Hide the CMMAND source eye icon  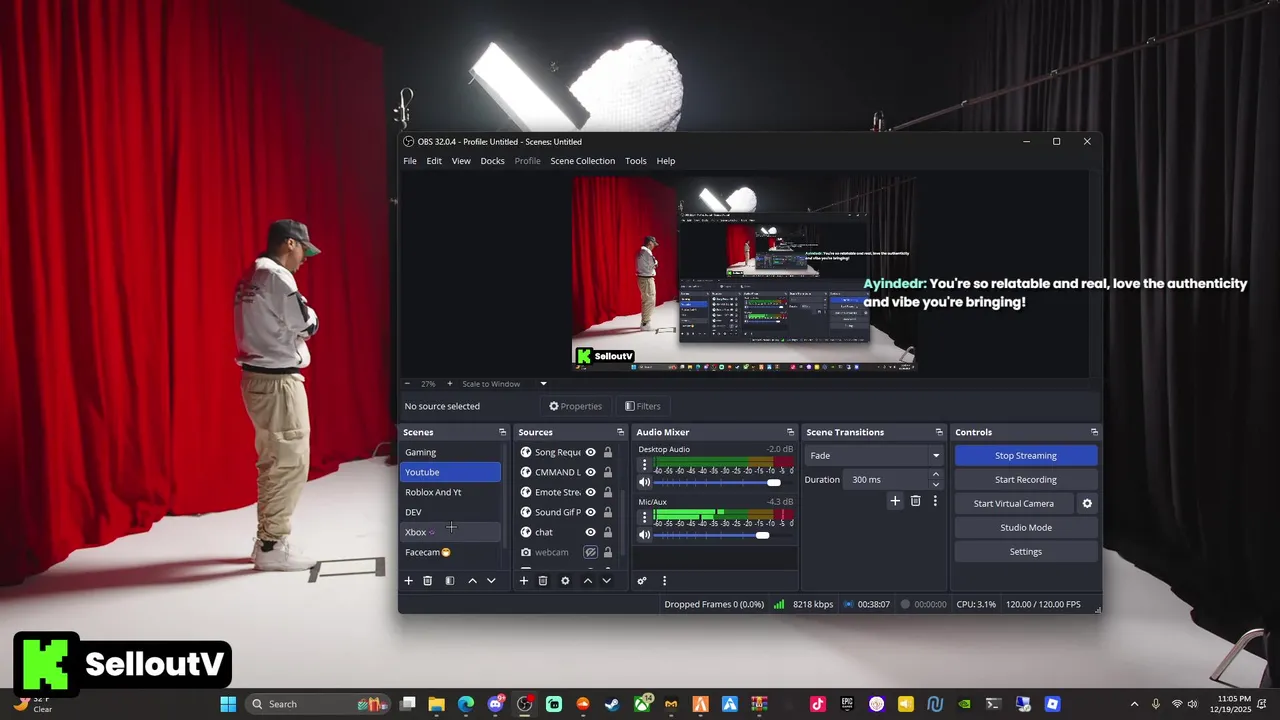pyautogui.click(x=590, y=472)
